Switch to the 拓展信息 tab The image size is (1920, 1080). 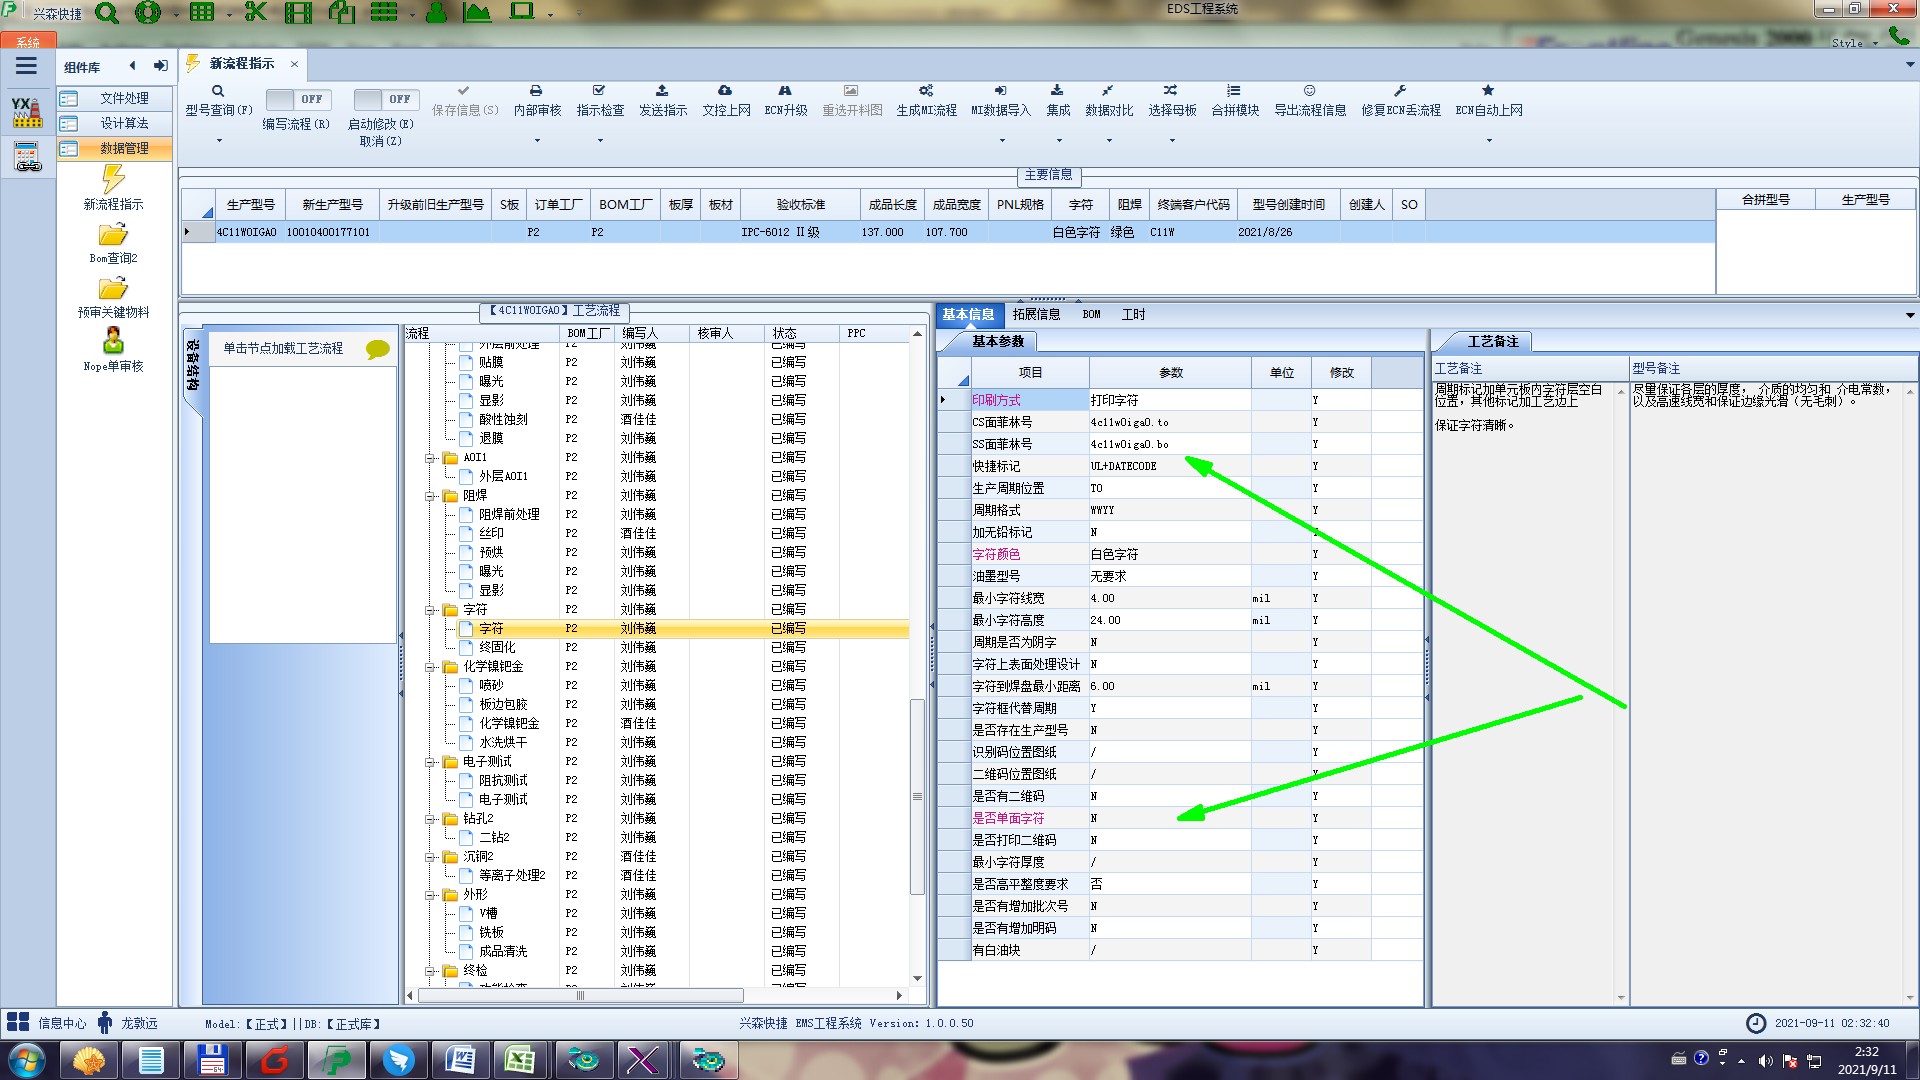click(1036, 314)
